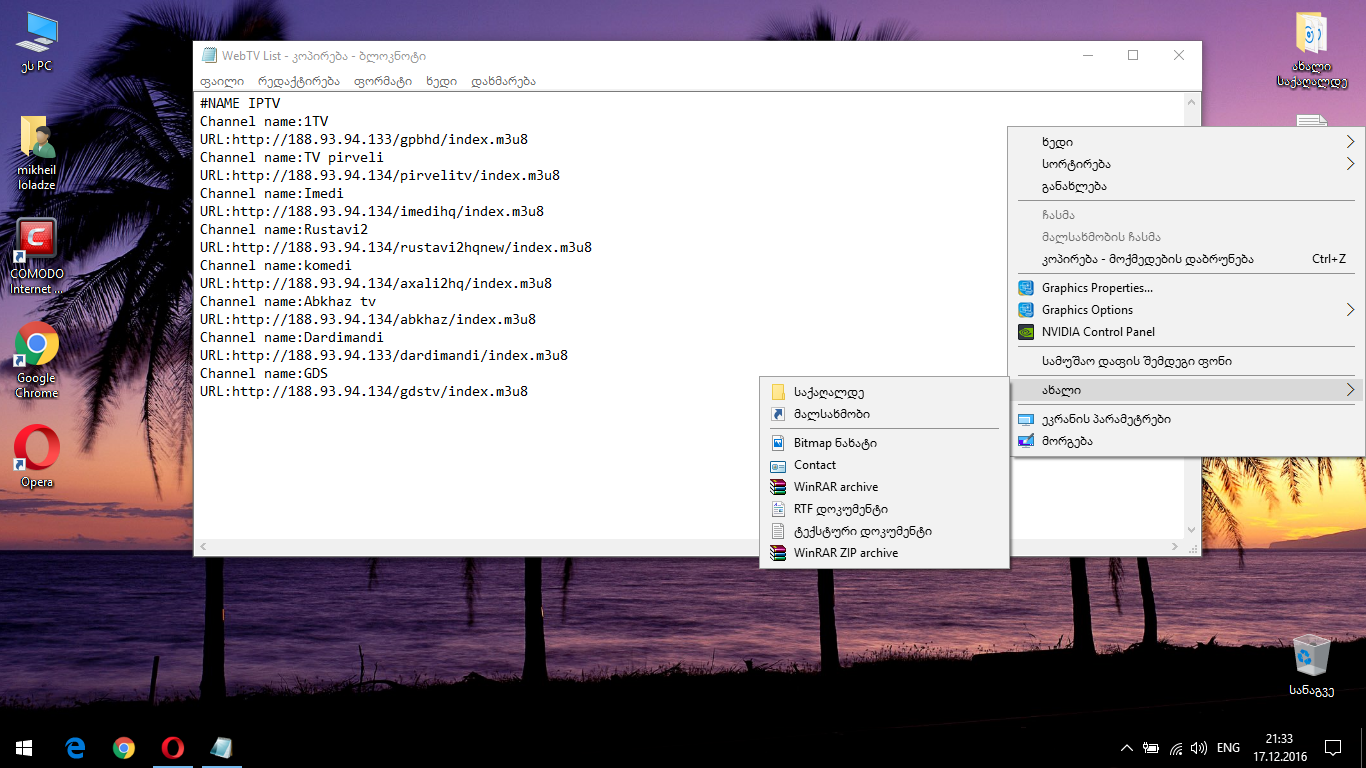Click the abkhaz/index.m3u8 URL line
The height and width of the screenshot is (768, 1366).
point(368,319)
